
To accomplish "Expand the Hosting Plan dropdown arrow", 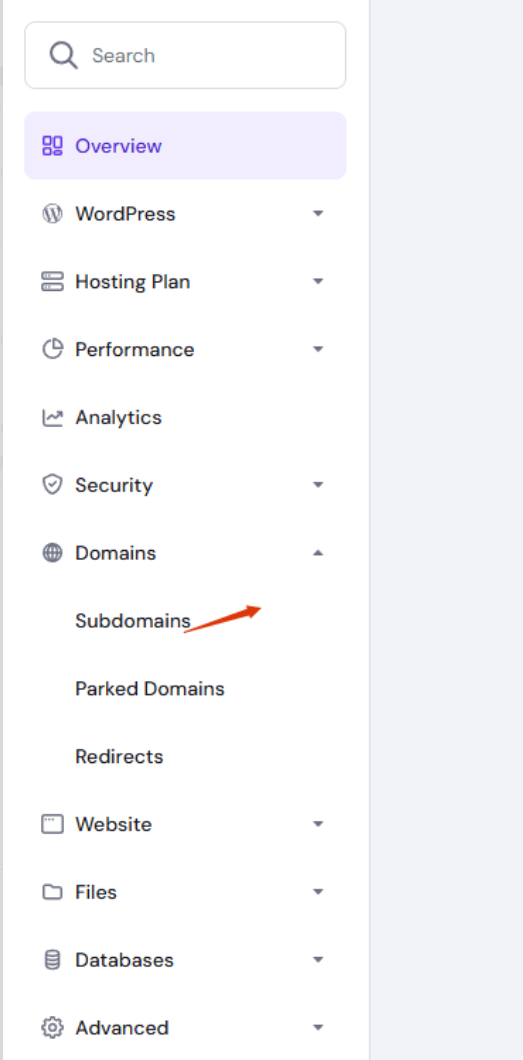I will pyautogui.click(x=318, y=281).
